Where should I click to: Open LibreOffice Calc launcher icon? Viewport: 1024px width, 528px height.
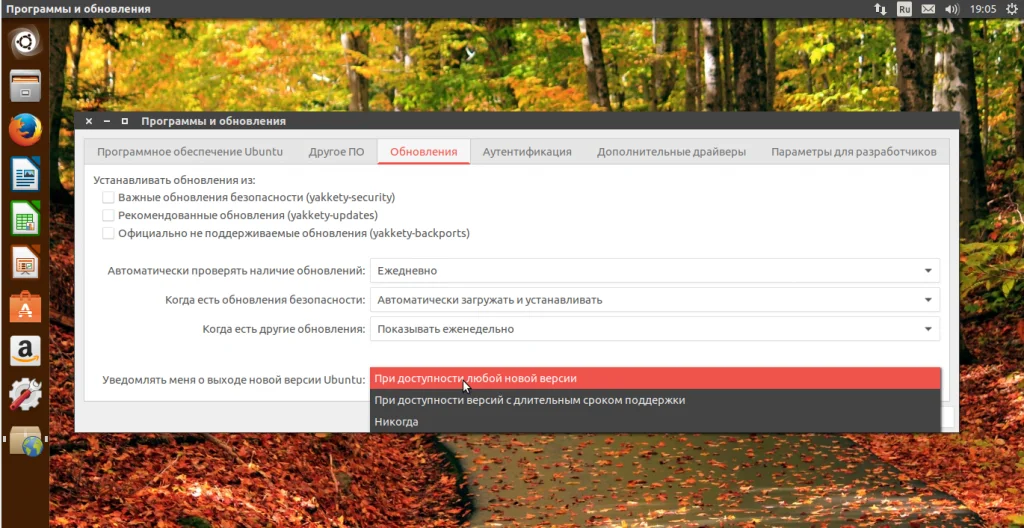[25, 218]
